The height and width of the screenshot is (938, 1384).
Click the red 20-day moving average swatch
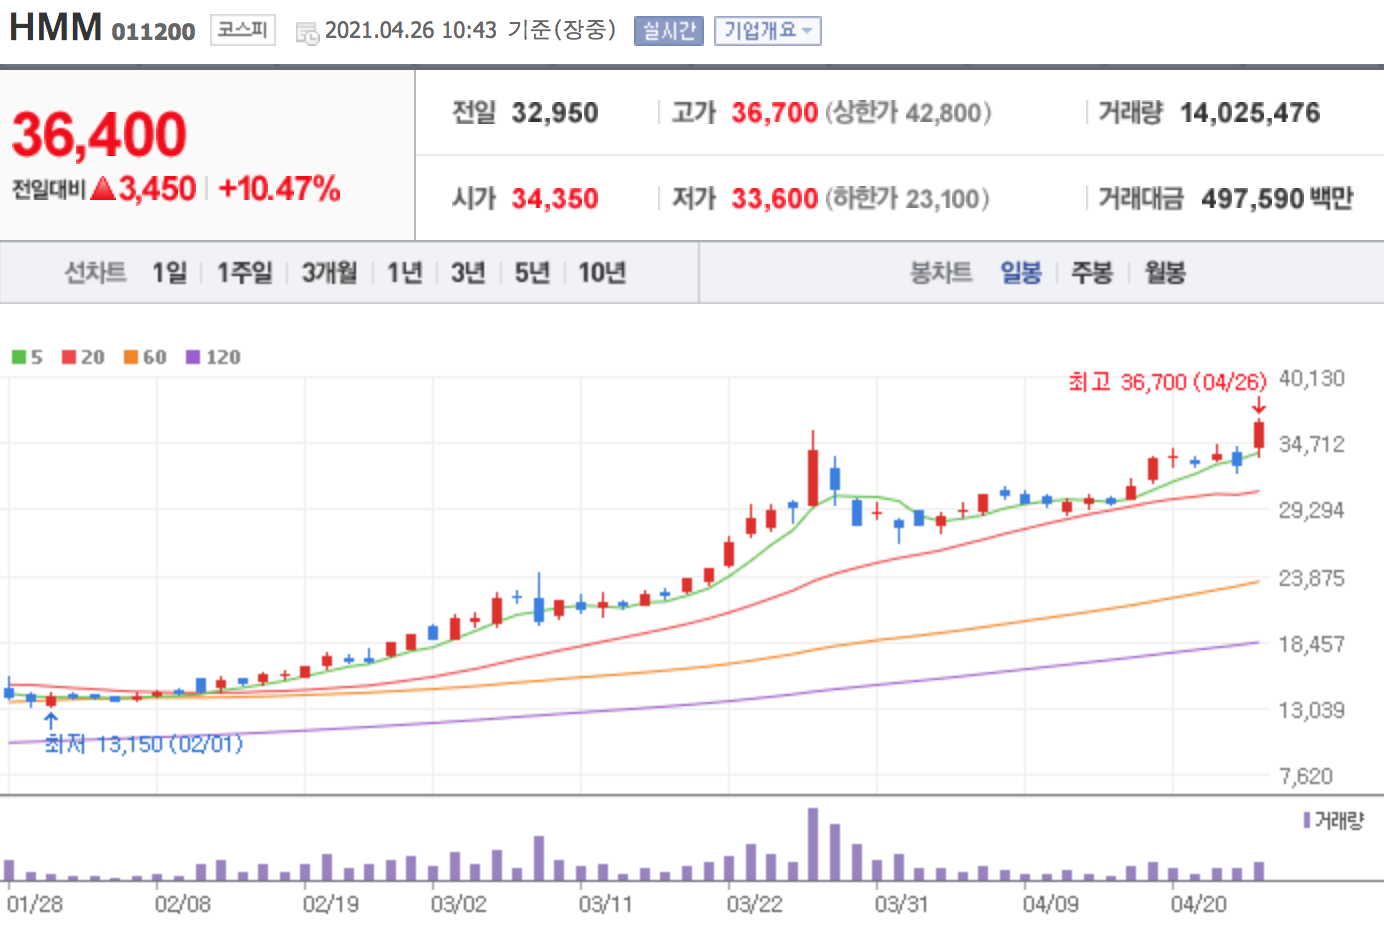point(69,357)
